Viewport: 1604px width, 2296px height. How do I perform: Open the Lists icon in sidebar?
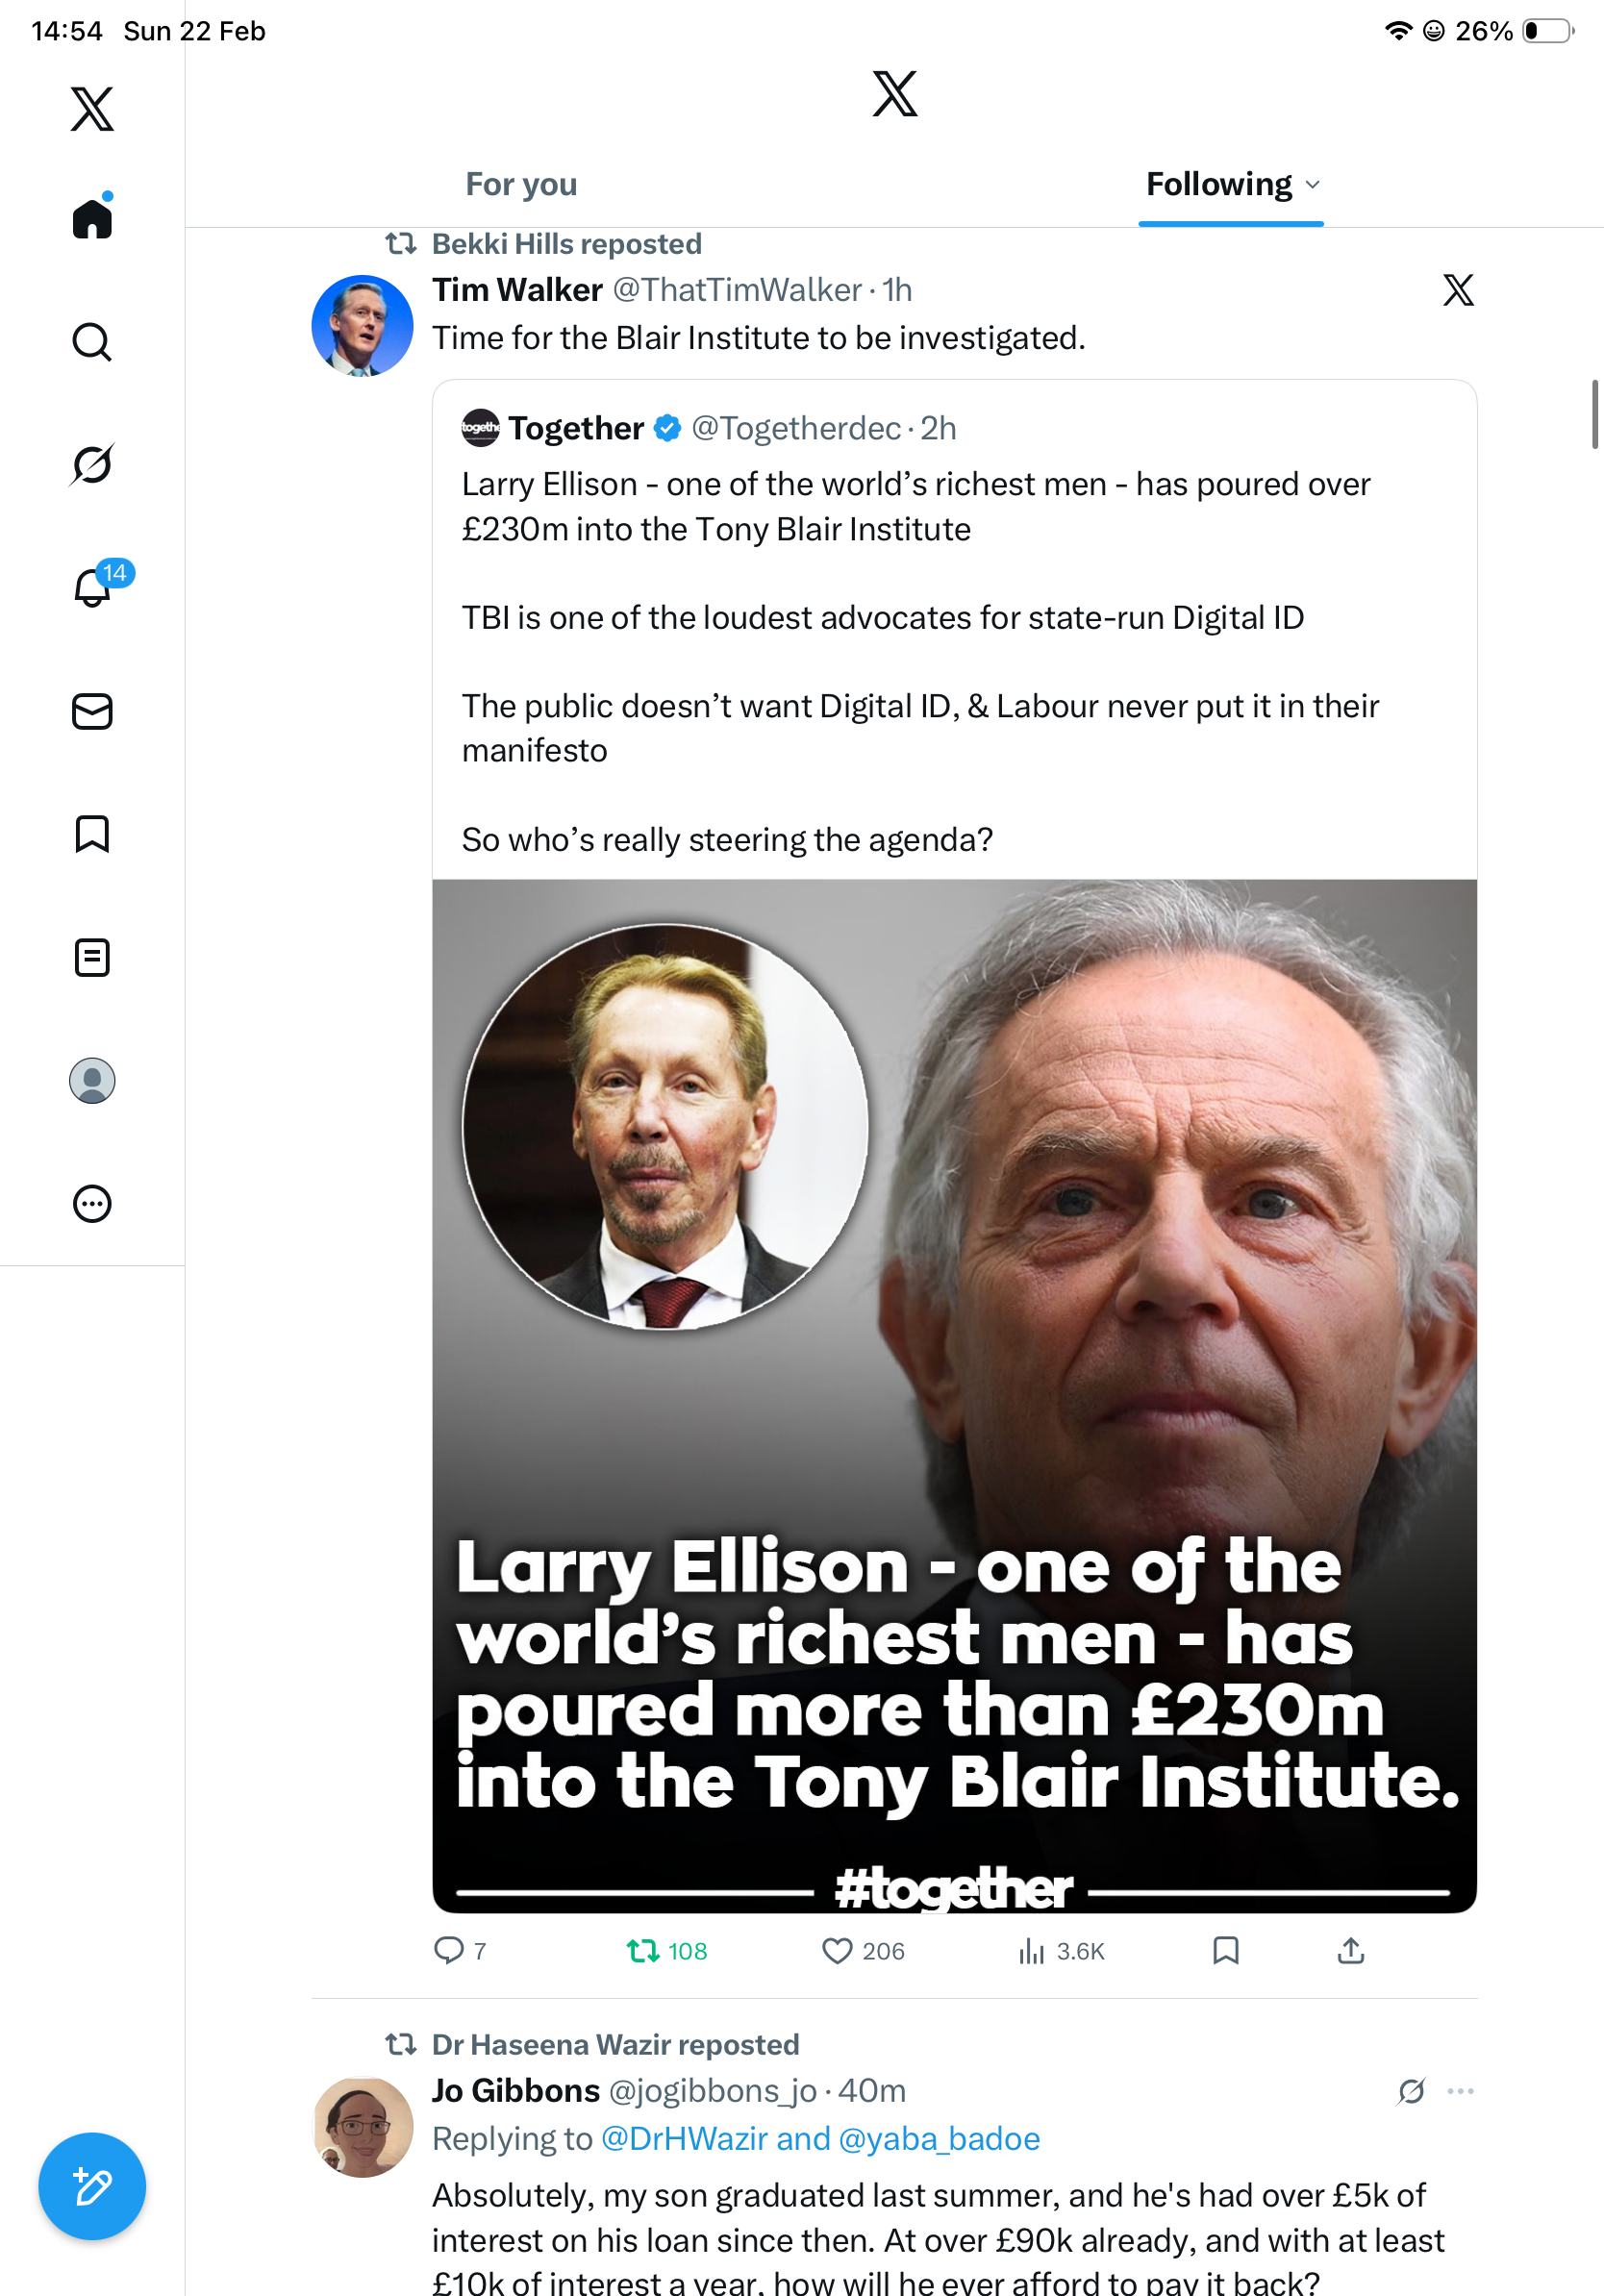tap(92, 957)
